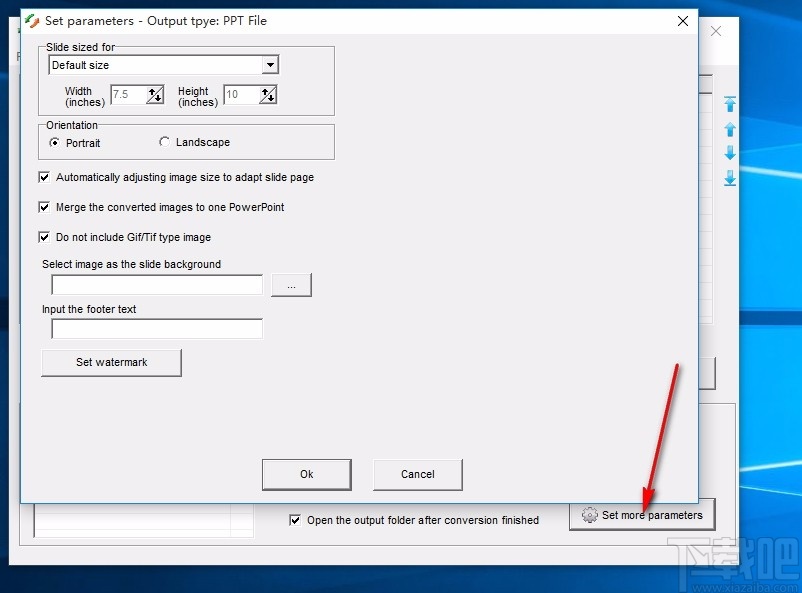The width and height of the screenshot is (802, 593).
Task: Confirm settings with the Ok button
Action: coord(306,474)
